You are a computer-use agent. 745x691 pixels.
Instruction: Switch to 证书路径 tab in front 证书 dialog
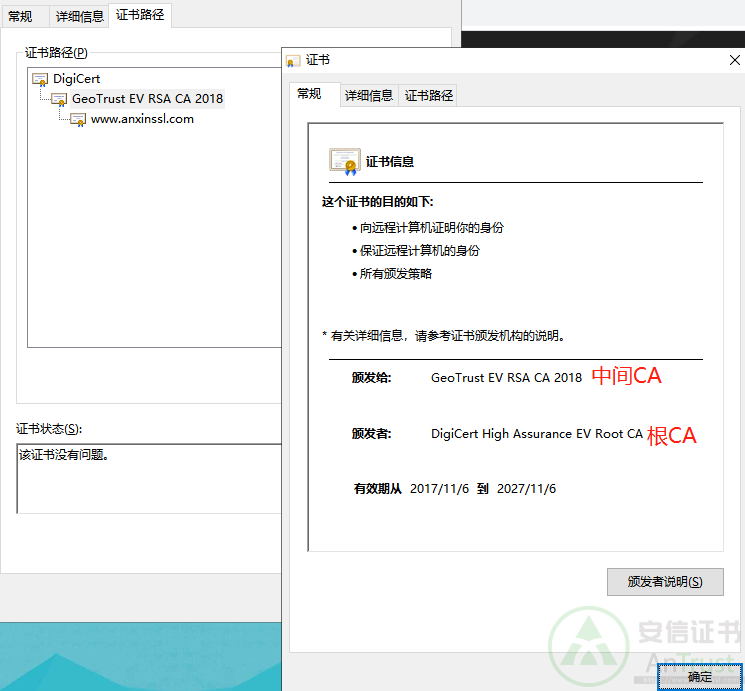429,96
